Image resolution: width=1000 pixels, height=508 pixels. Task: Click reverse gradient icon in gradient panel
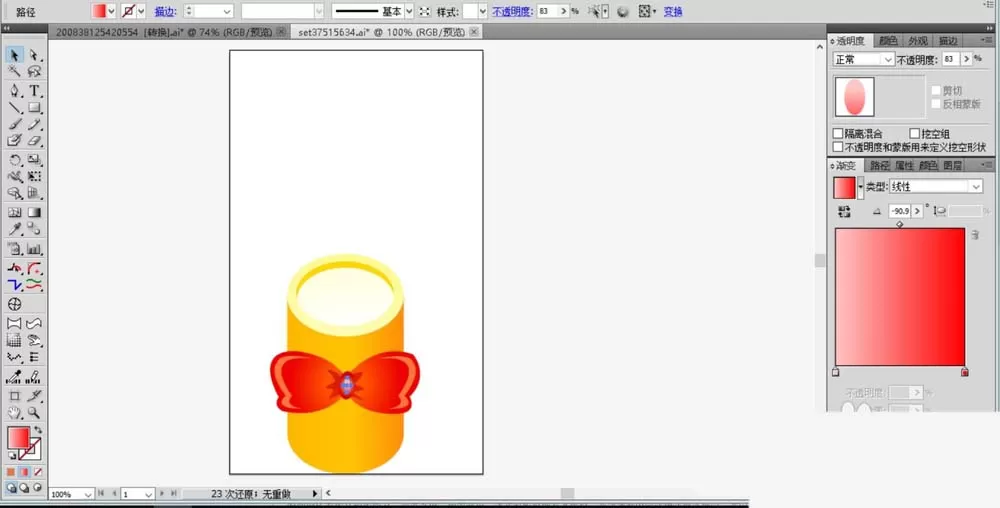coord(844,212)
